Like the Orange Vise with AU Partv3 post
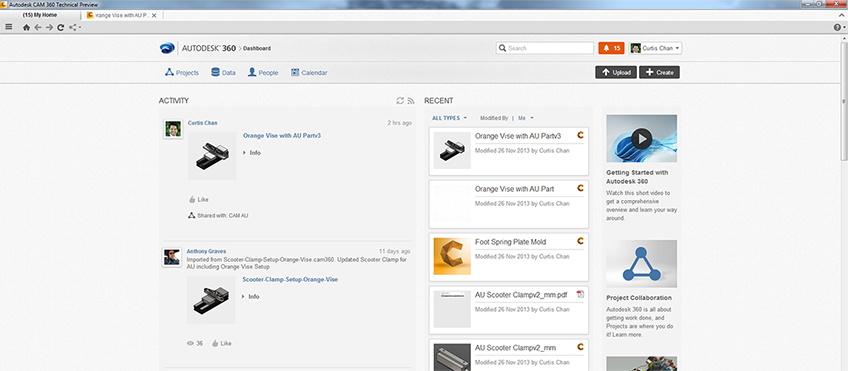The height and width of the screenshot is (371, 848). pos(198,200)
